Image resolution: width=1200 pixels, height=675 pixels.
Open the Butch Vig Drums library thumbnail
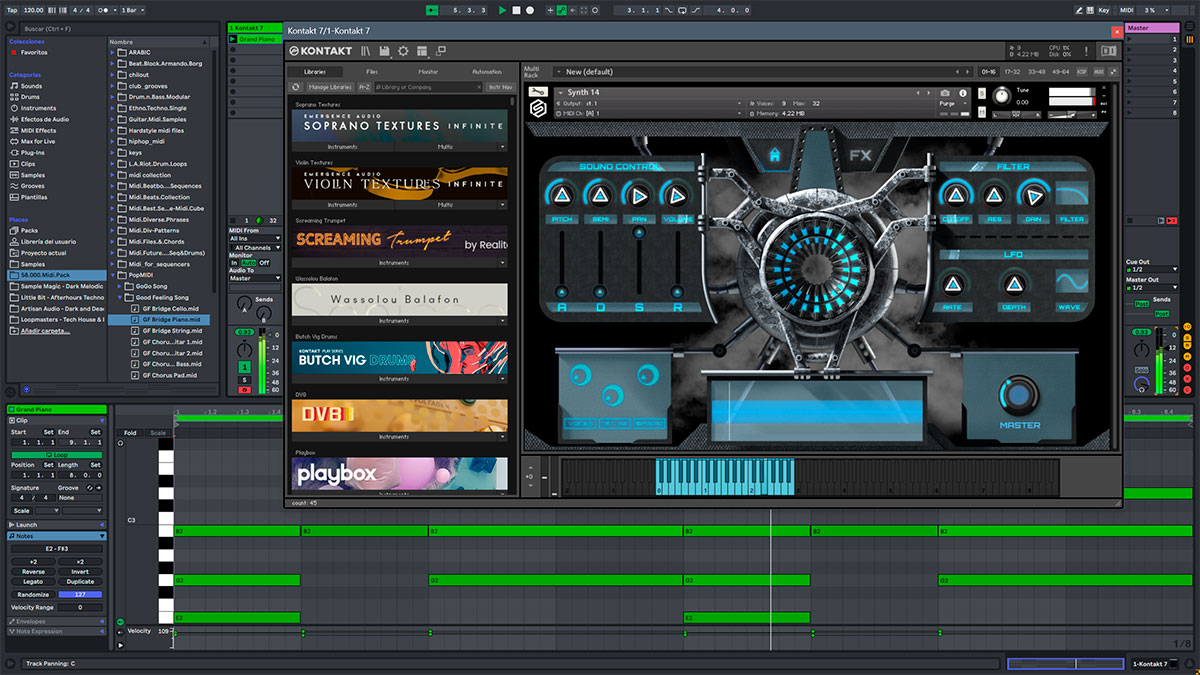tap(400, 358)
